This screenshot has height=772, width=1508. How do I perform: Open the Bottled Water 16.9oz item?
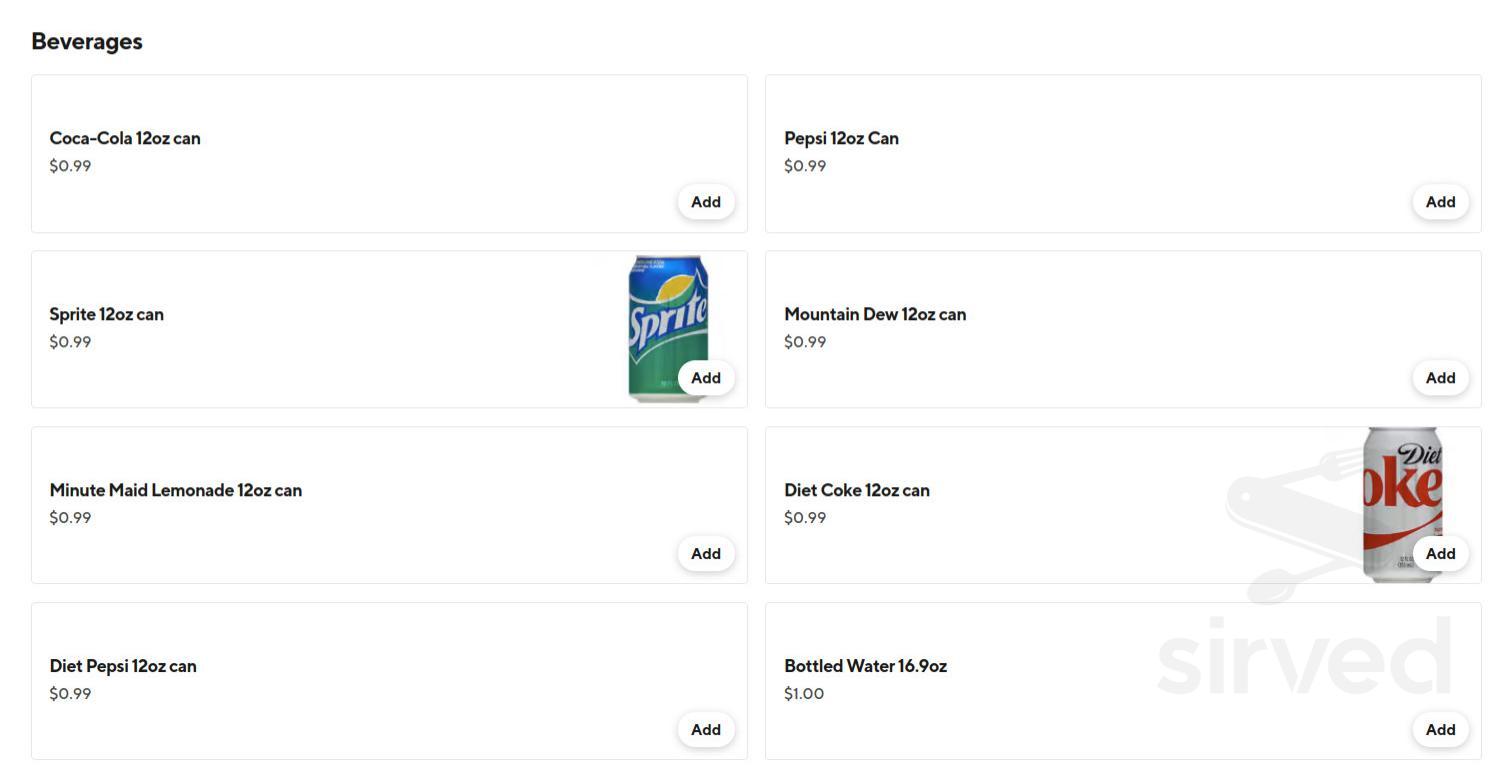click(x=865, y=665)
